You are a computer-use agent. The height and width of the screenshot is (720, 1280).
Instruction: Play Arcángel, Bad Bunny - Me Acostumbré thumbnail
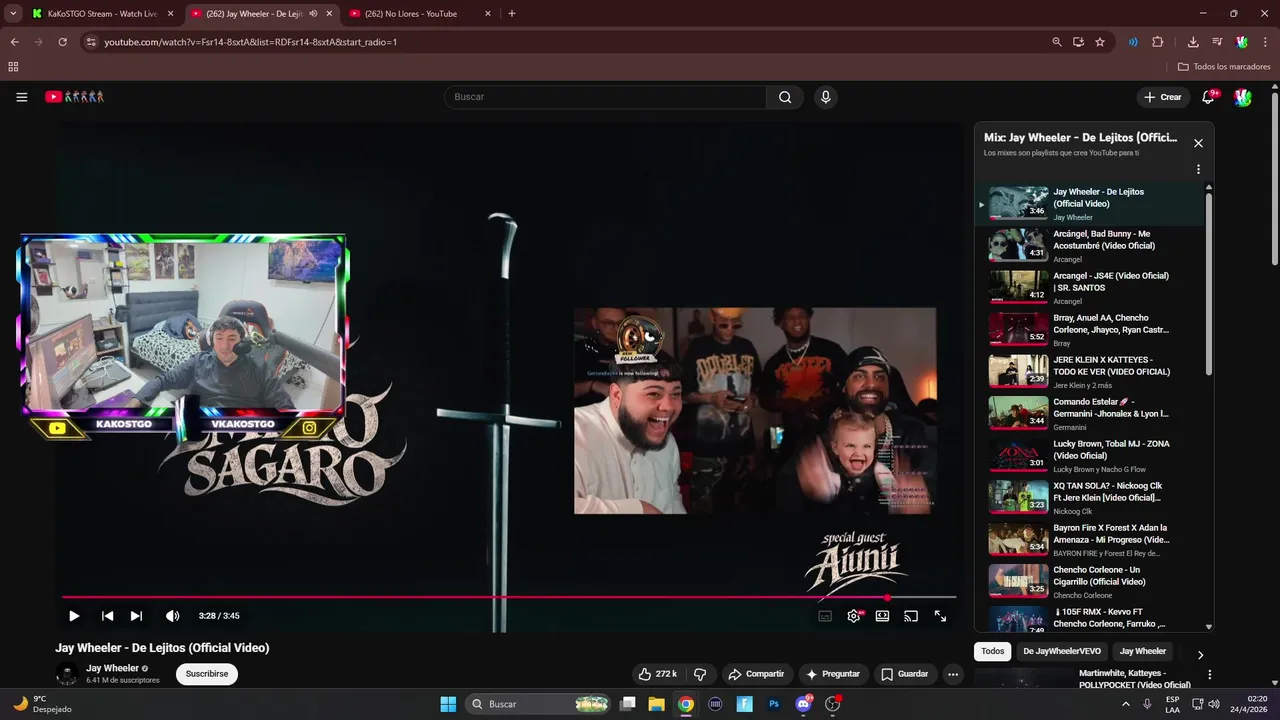[1018, 245]
